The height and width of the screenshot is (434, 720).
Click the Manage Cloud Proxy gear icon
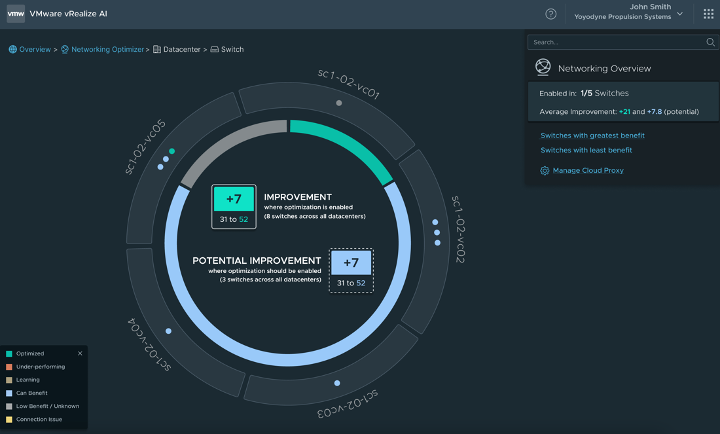pyautogui.click(x=545, y=171)
